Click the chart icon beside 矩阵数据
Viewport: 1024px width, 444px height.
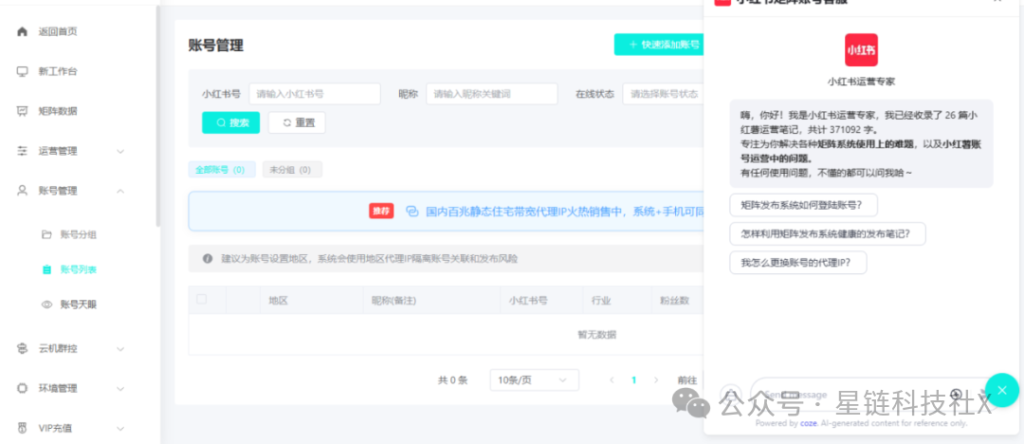point(22,111)
